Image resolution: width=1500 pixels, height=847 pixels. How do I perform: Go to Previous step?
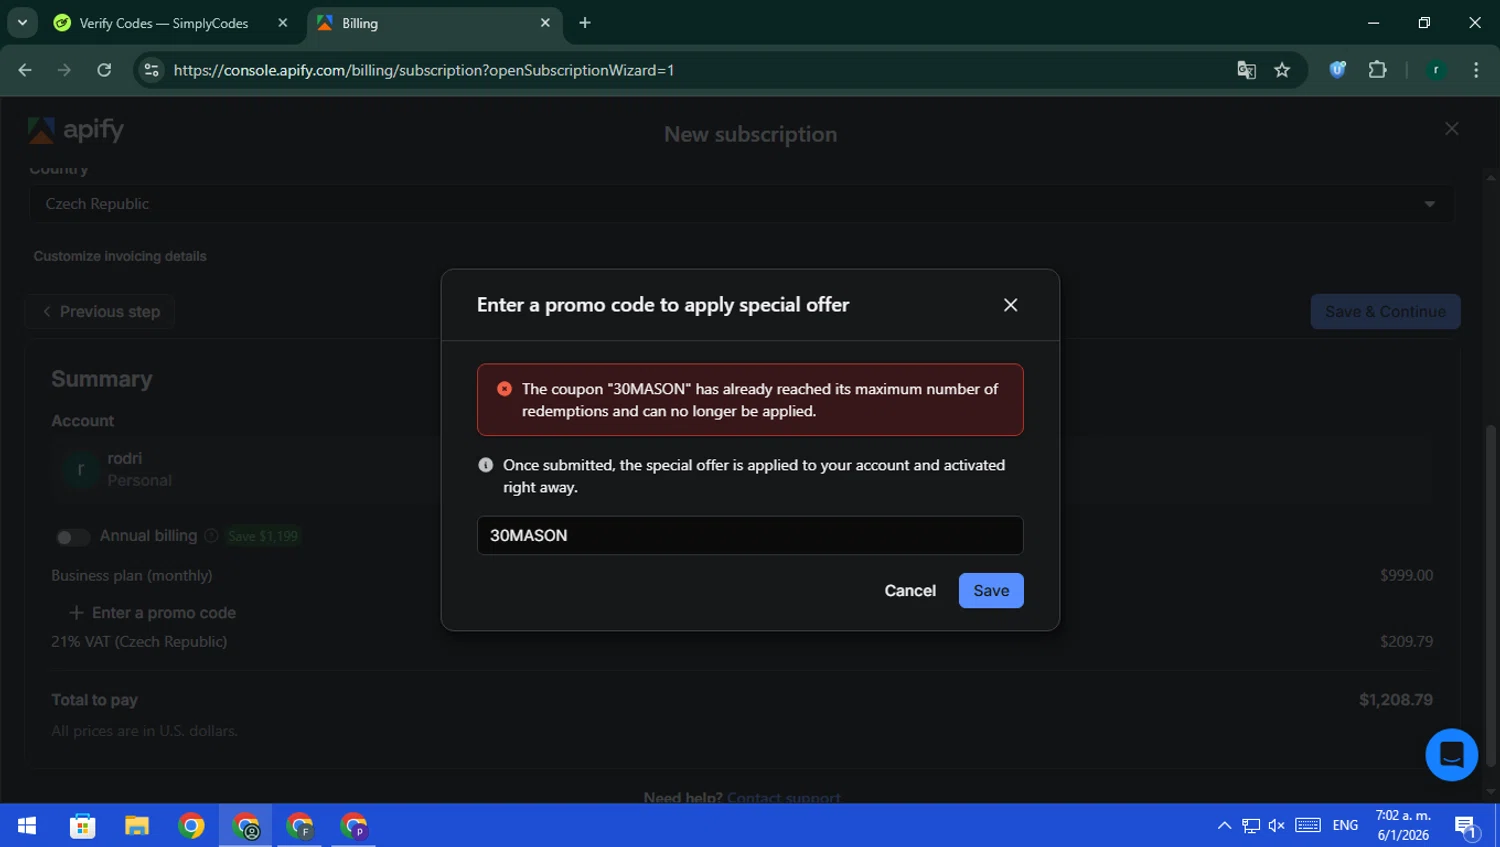click(x=100, y=311)
